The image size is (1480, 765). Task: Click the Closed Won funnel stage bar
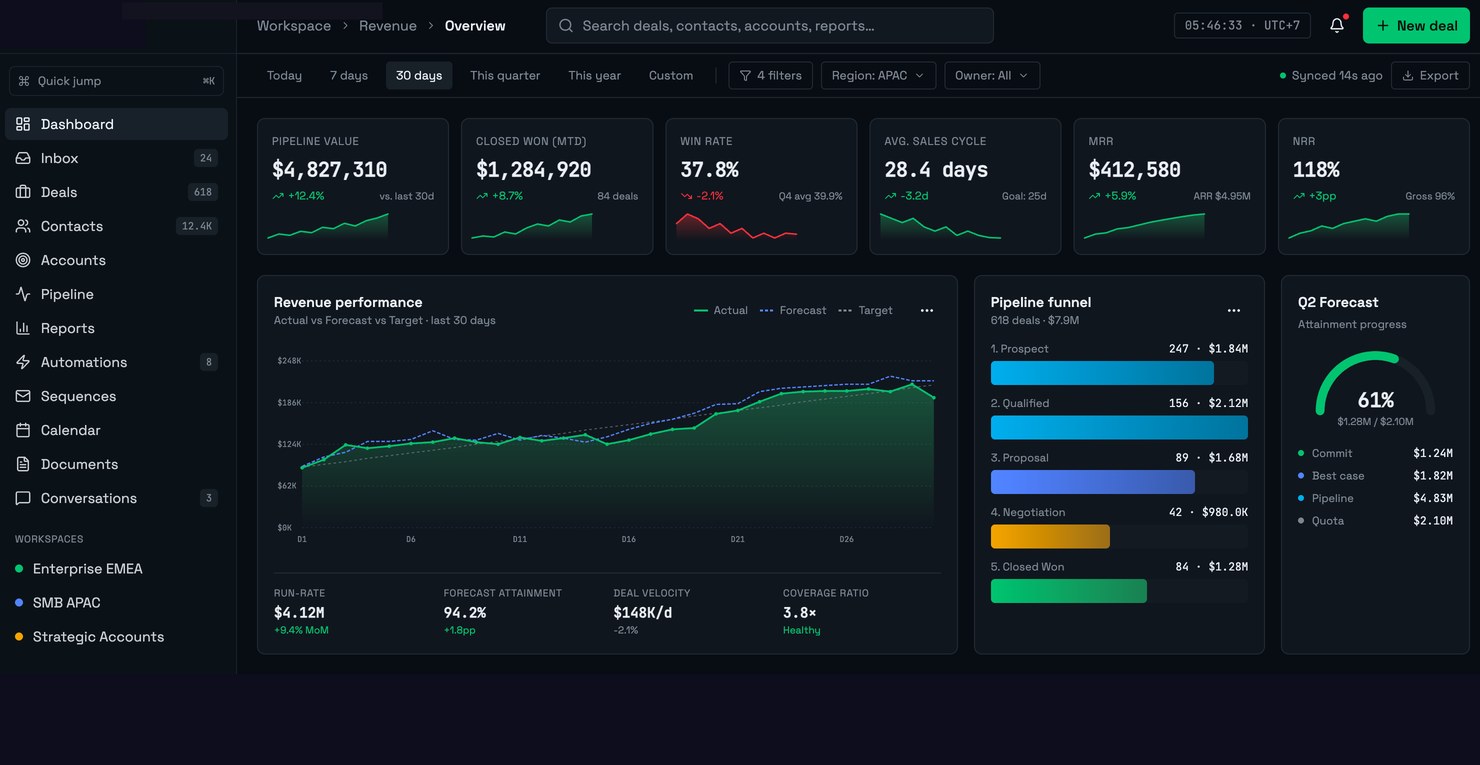click(1069, 591)
